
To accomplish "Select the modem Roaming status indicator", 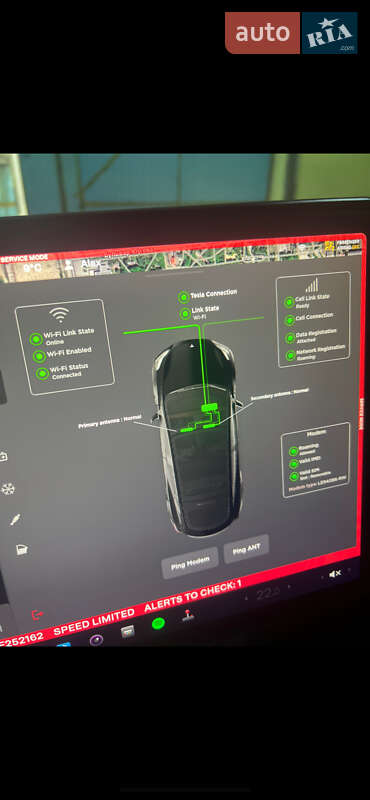I will [293, 451].
